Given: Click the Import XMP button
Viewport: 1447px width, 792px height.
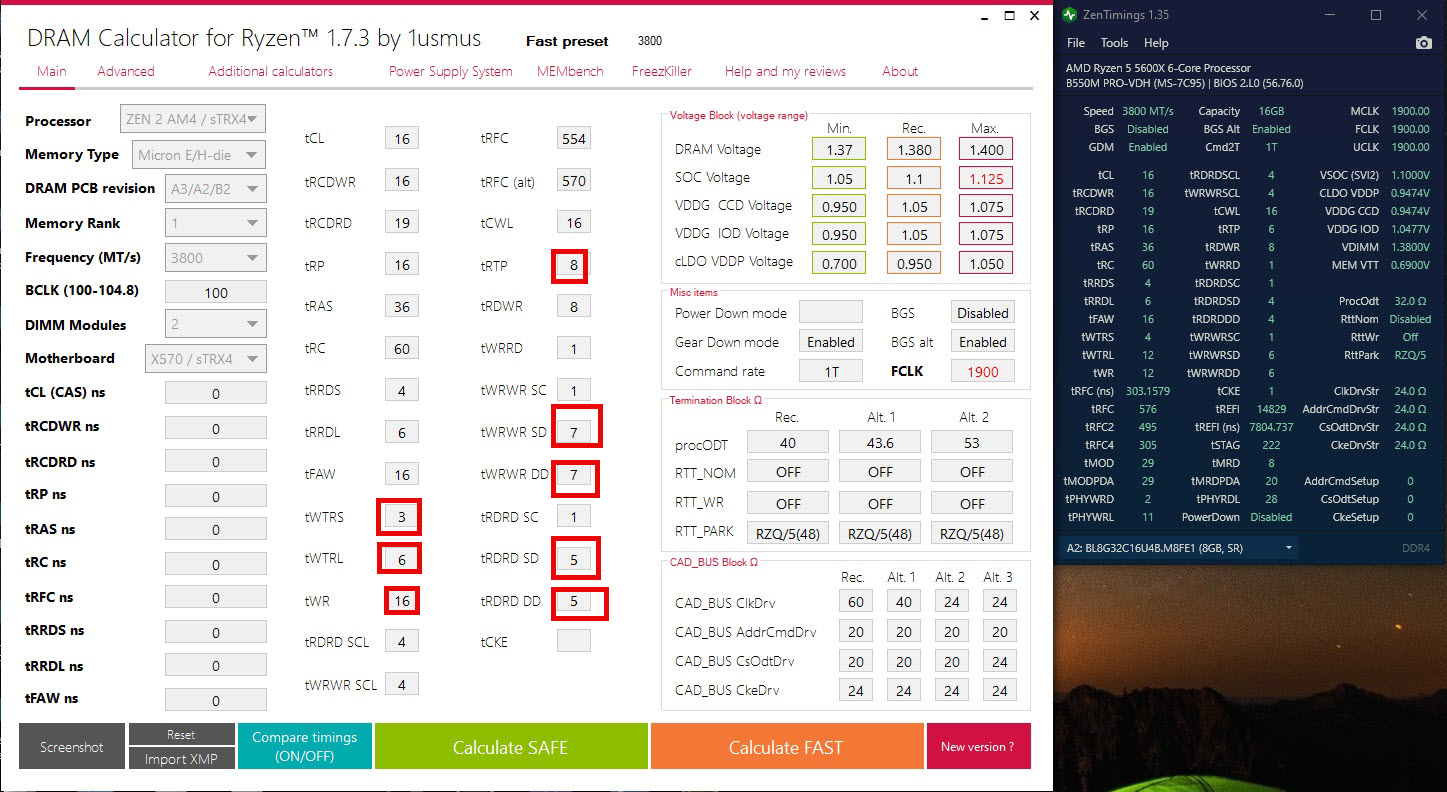Looking at the screenshot, I should (x=181, y=759).
